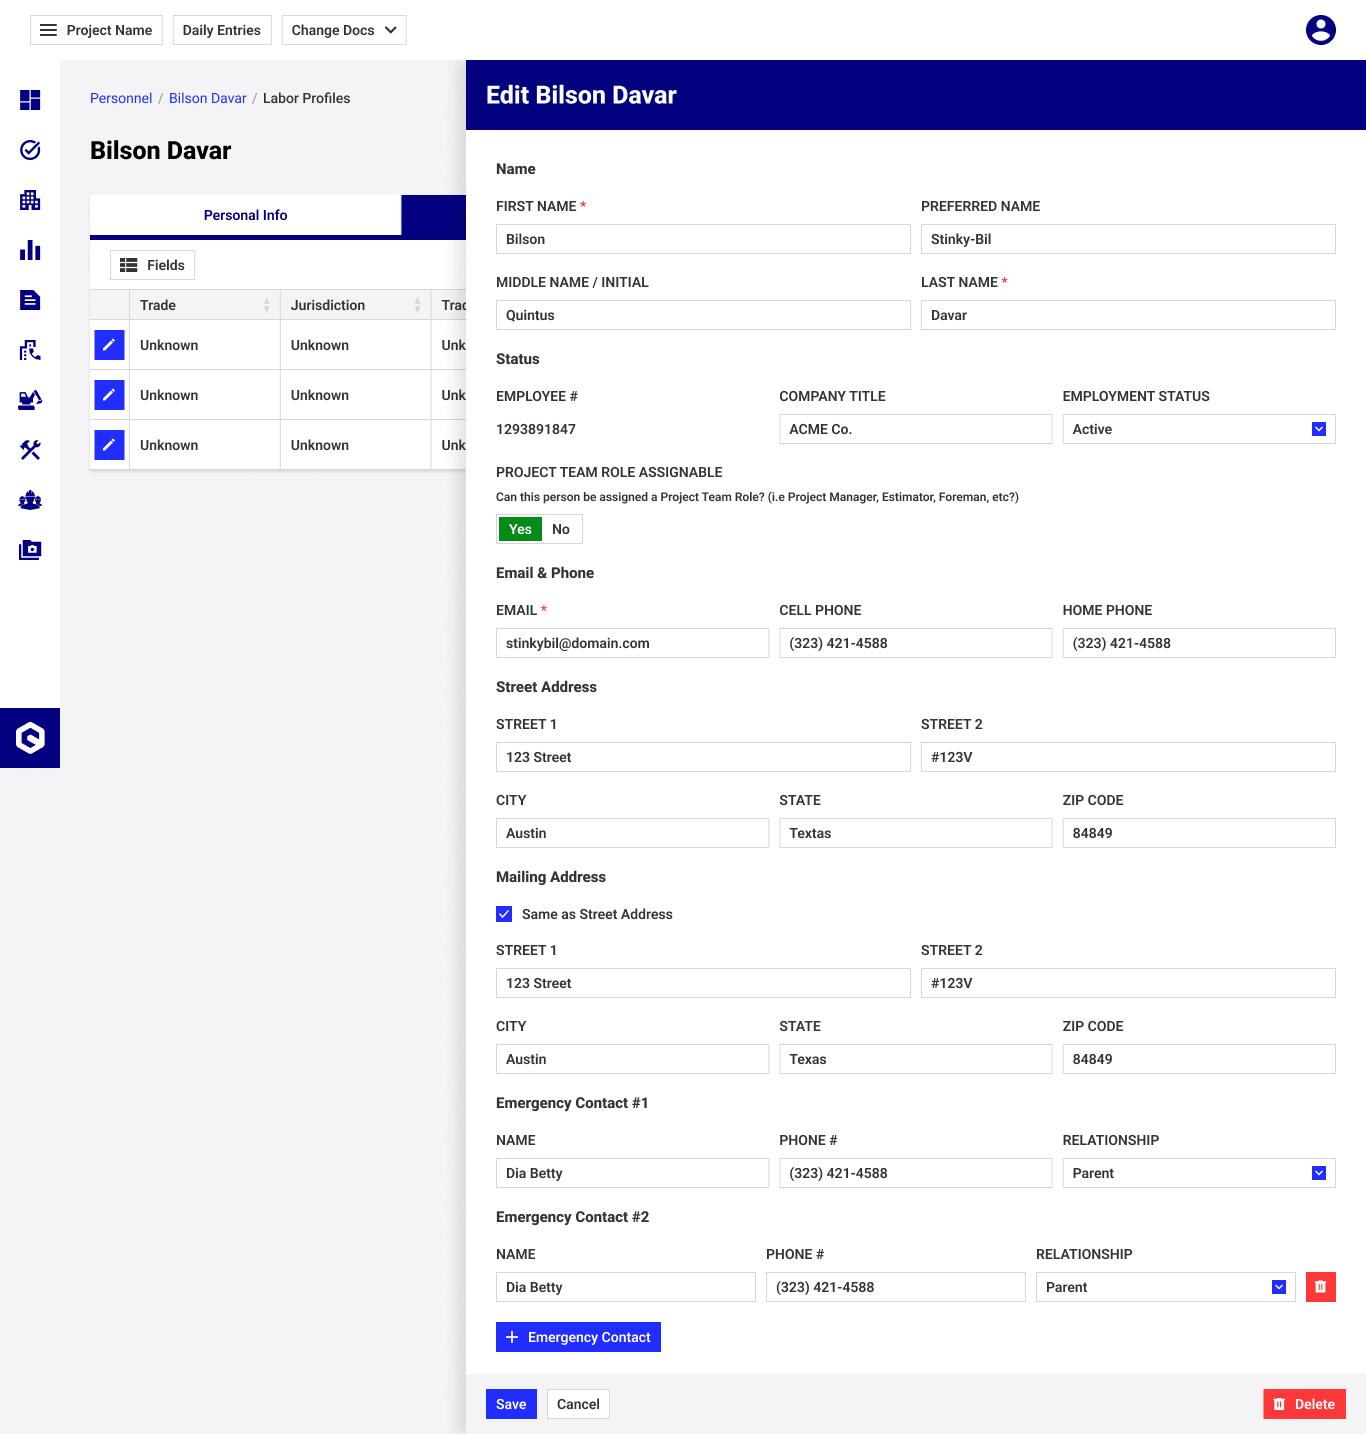Click the user profile avatar icon
1366x1434 pixels.
[1320, 30]
